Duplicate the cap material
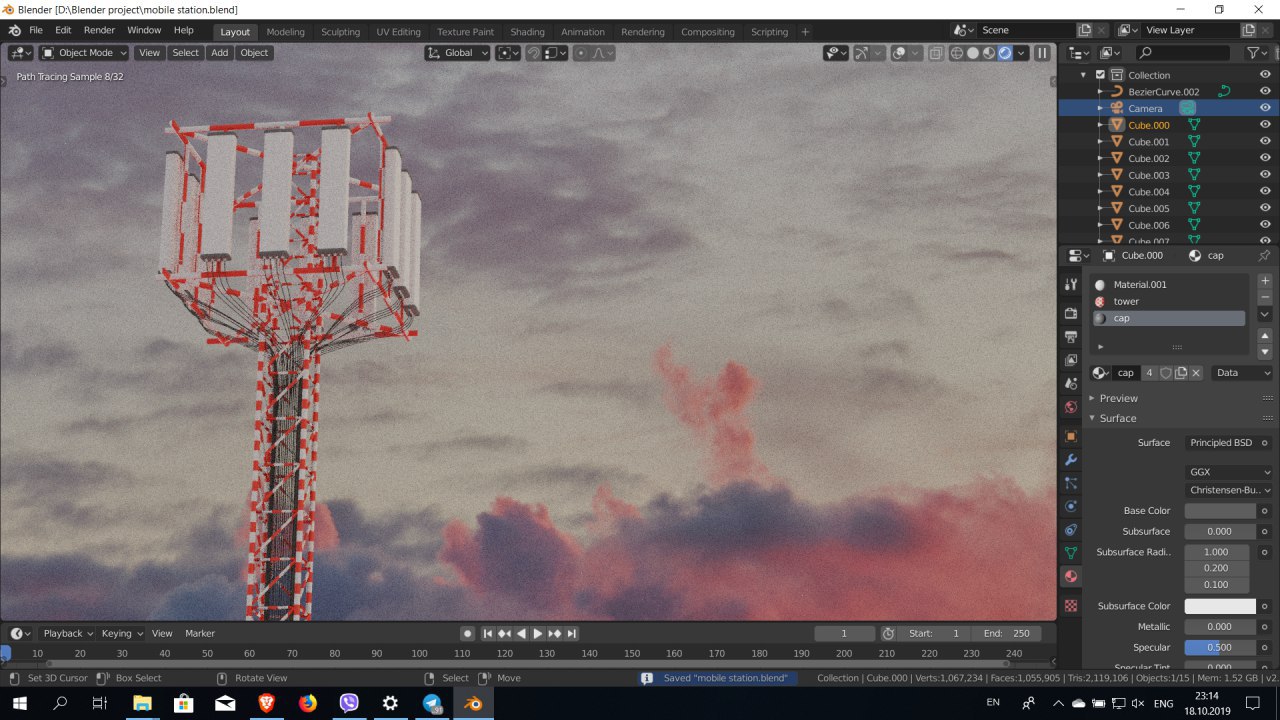This screenshot has width=1280, height=720. (x=1181, y=373)
